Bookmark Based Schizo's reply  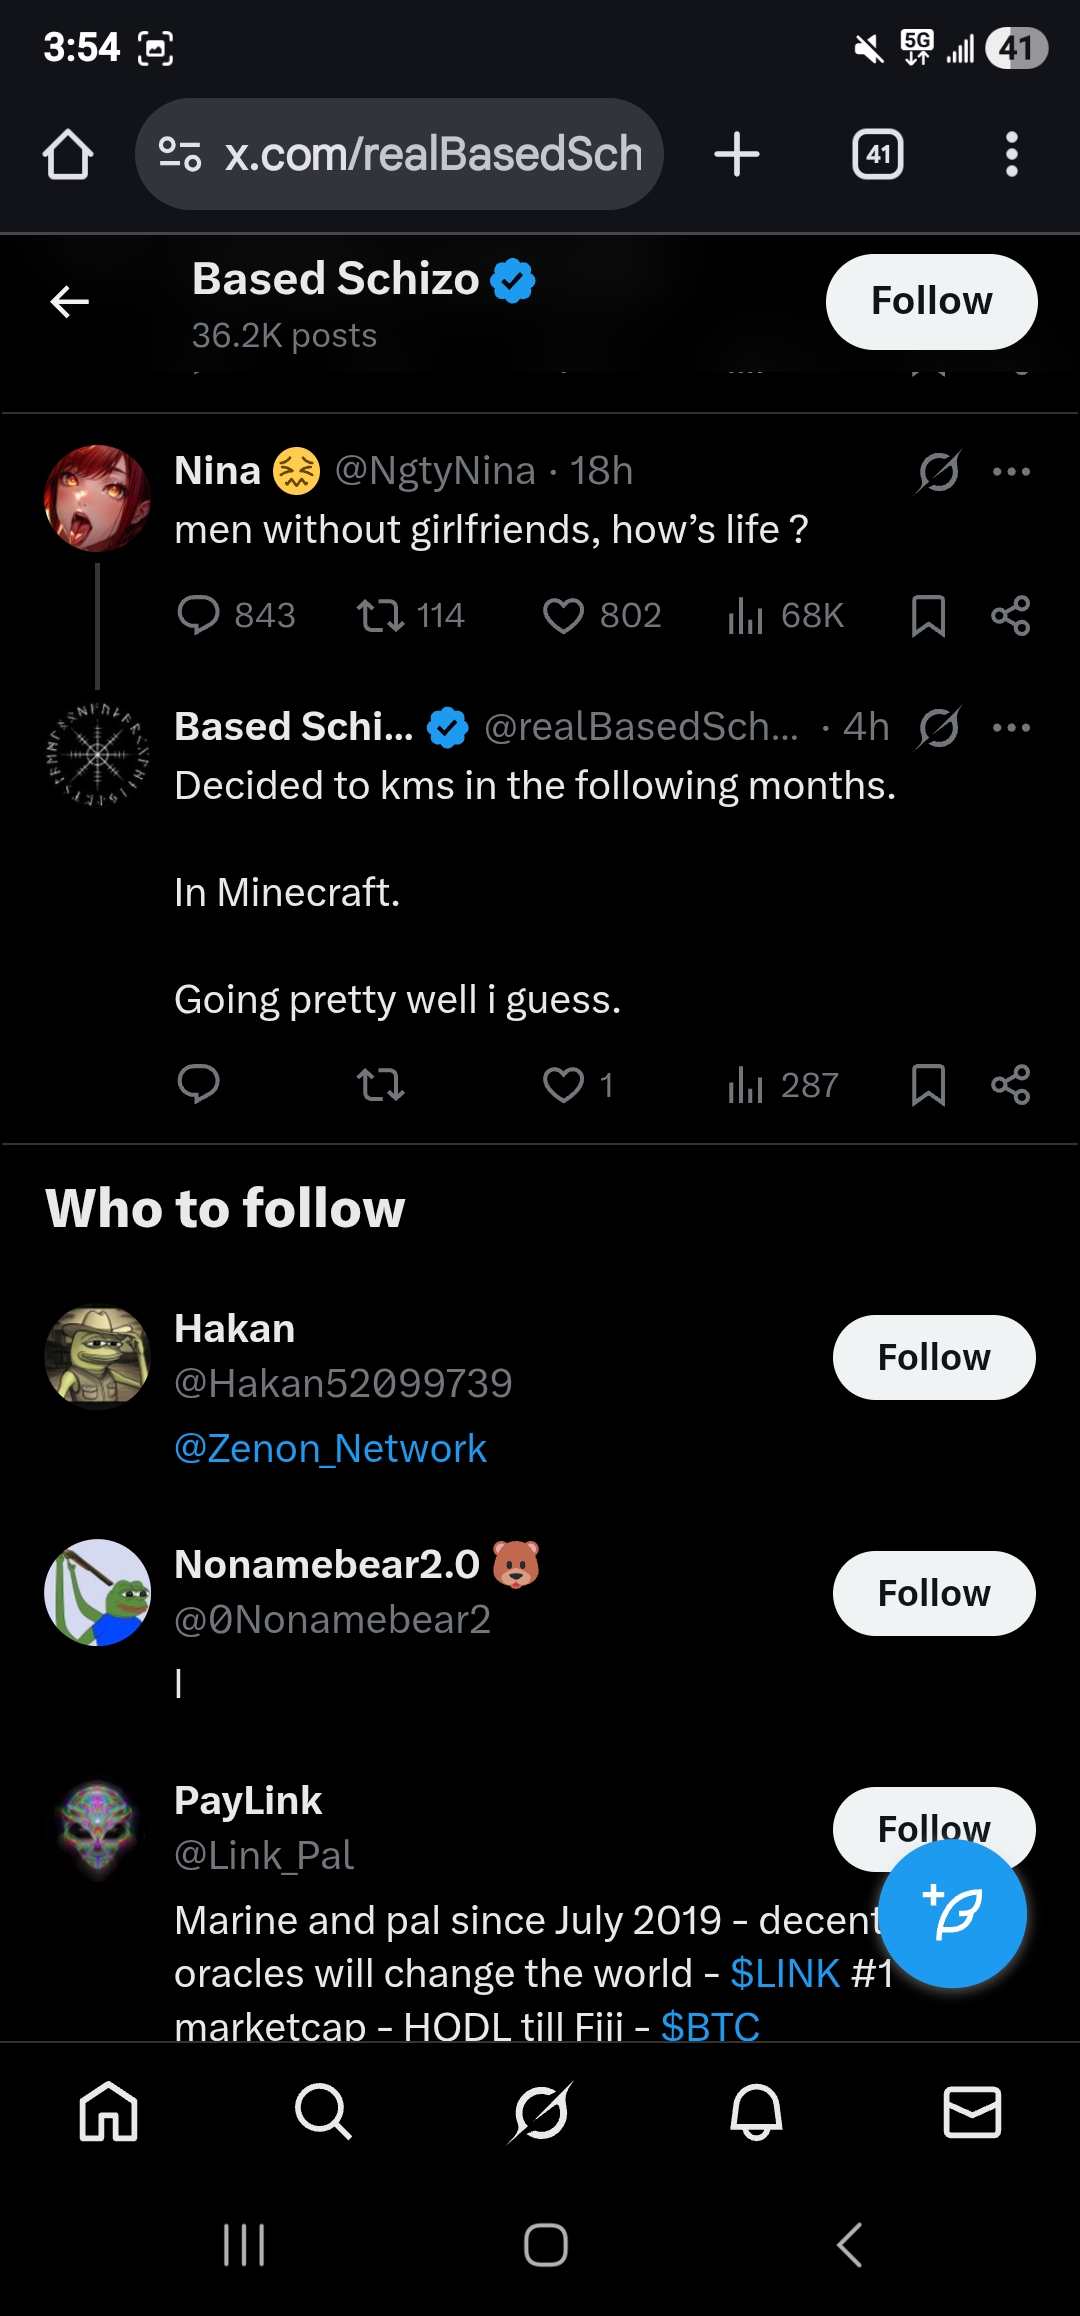[x=928, y=1085]
